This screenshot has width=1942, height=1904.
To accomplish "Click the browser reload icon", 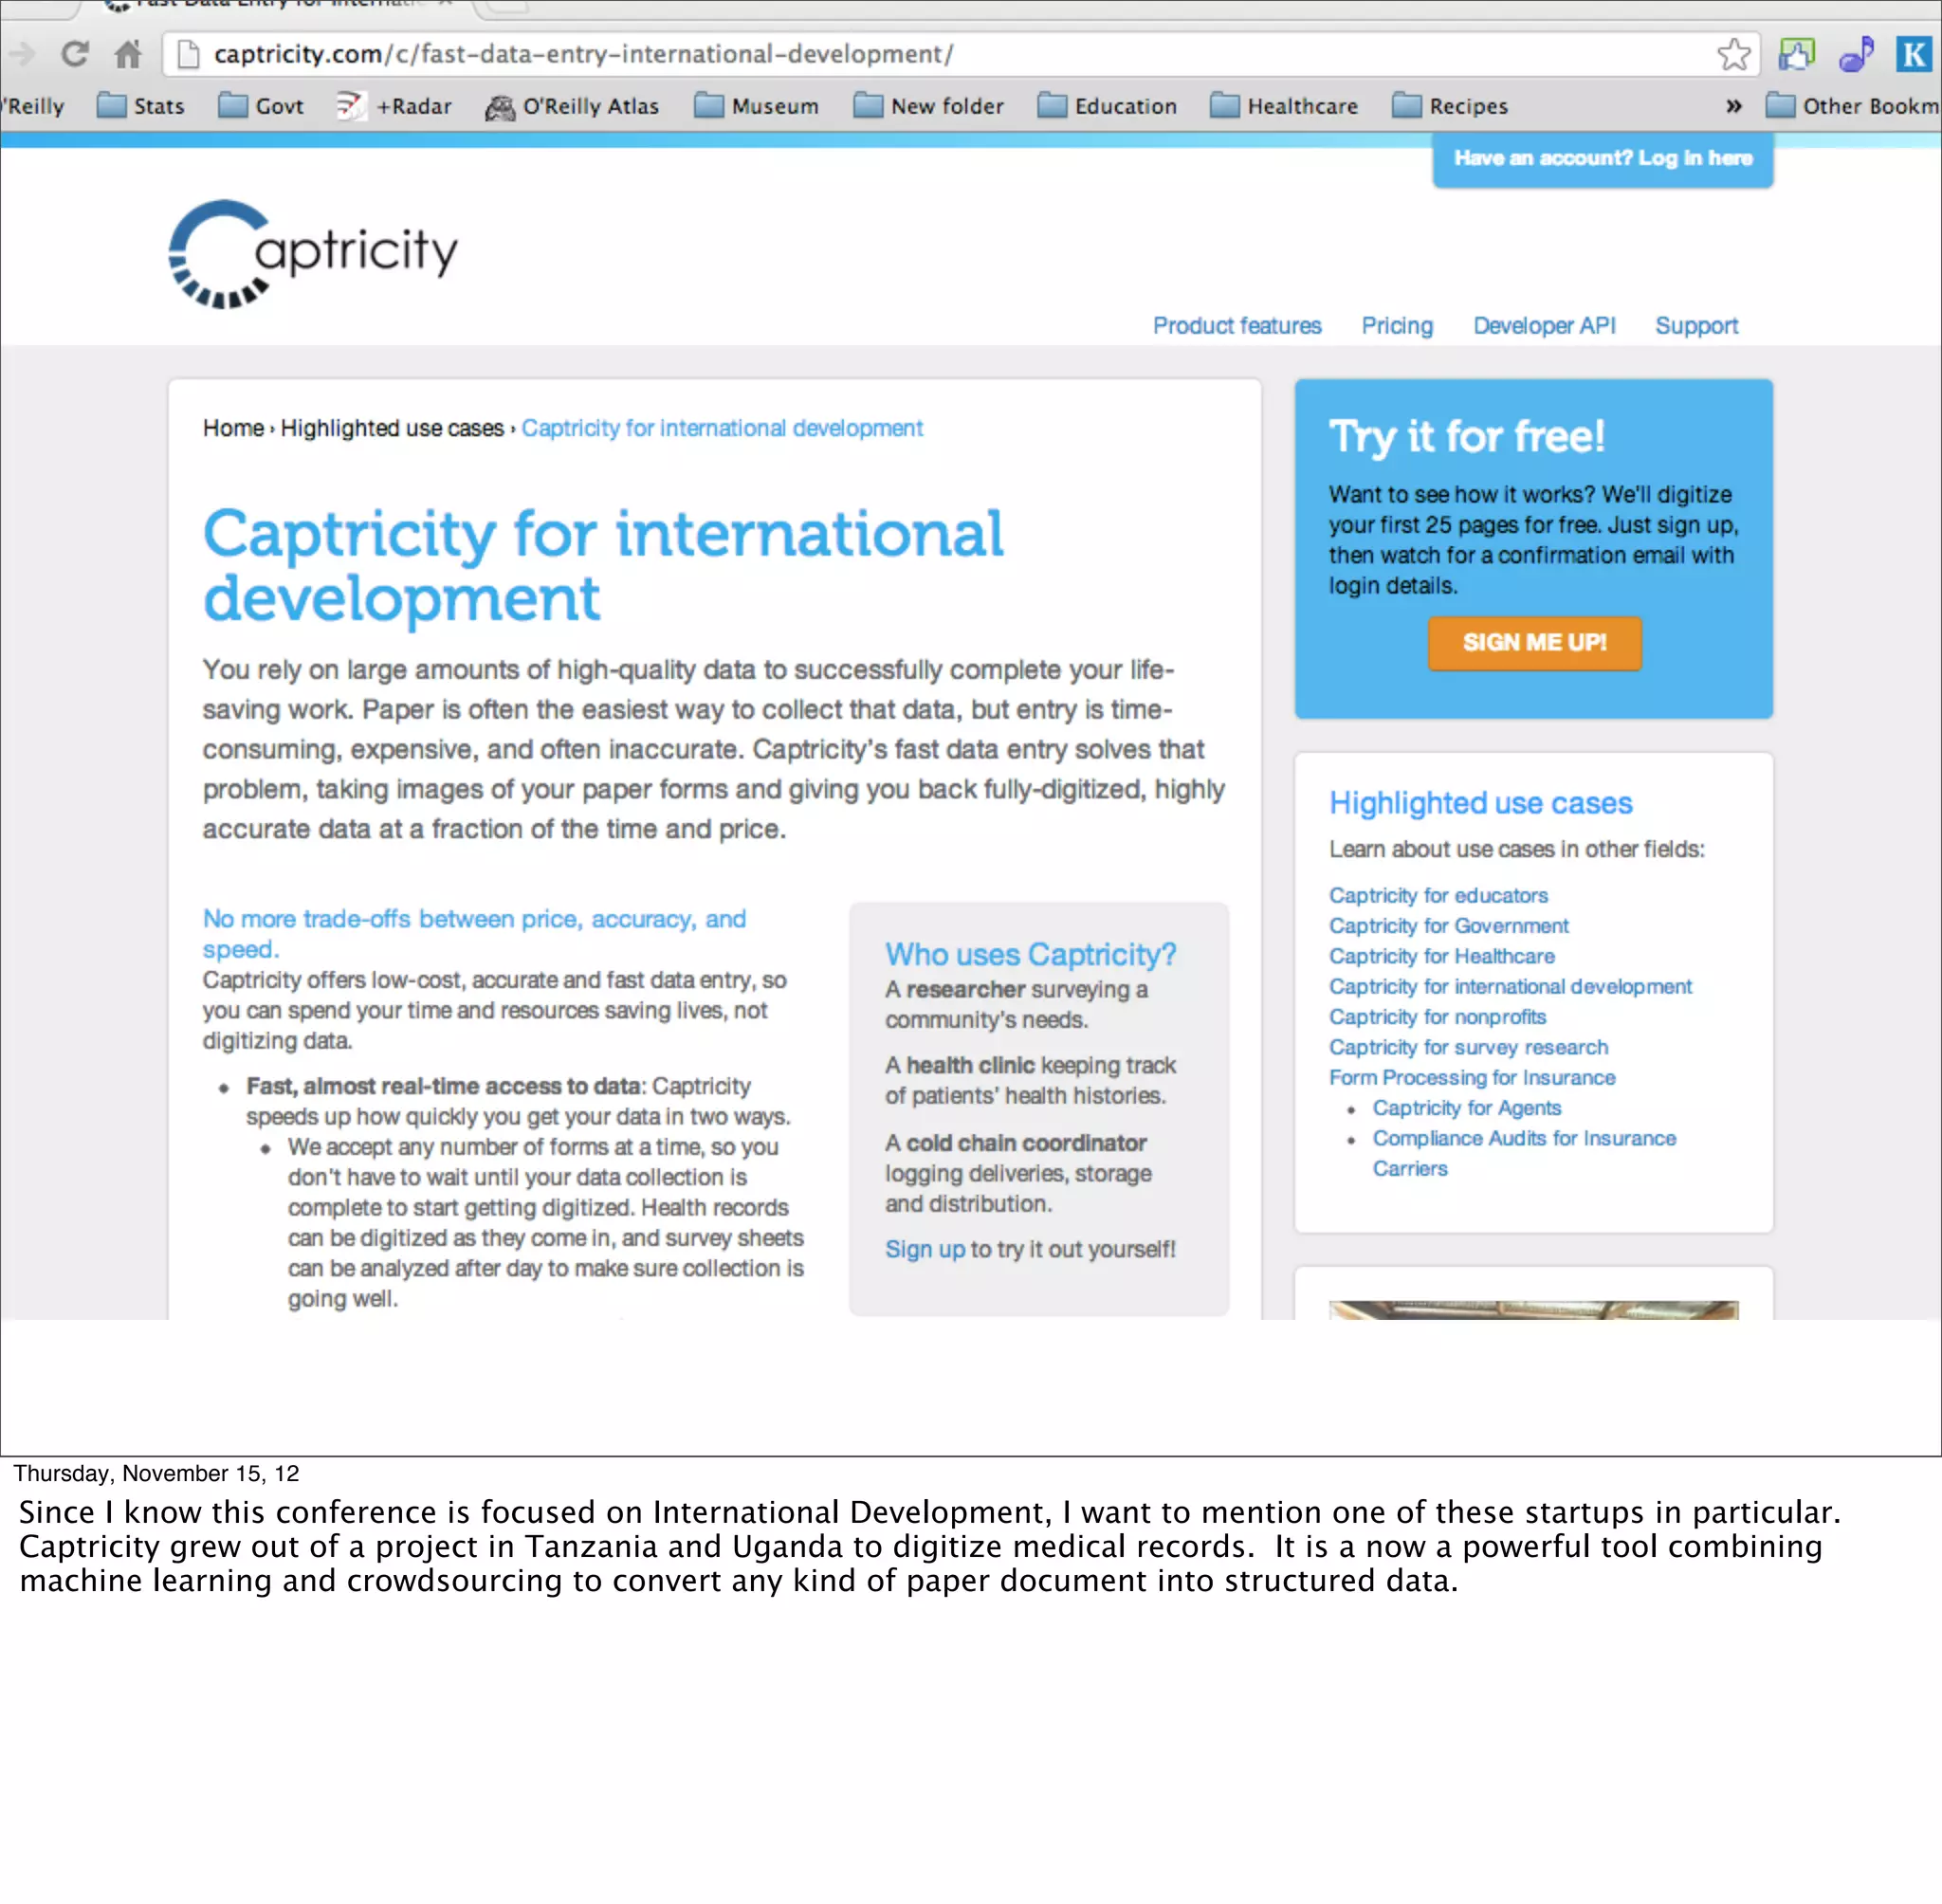I will pyautogui.click(x=75, y=53).
